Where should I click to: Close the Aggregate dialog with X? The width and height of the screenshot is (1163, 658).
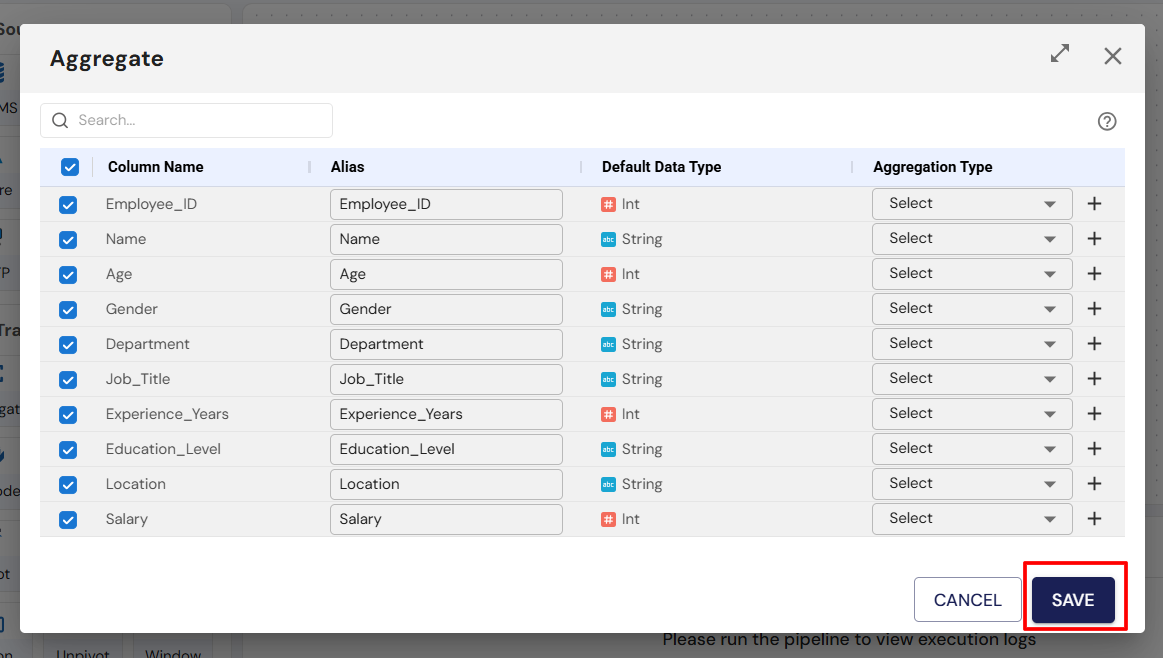coord(1112,56)
